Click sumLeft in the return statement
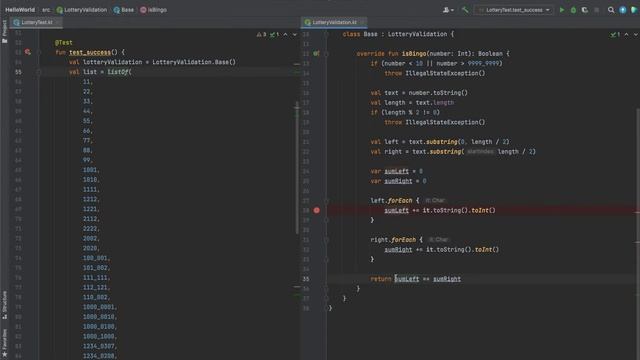640x360 pixels. point(407,279)
